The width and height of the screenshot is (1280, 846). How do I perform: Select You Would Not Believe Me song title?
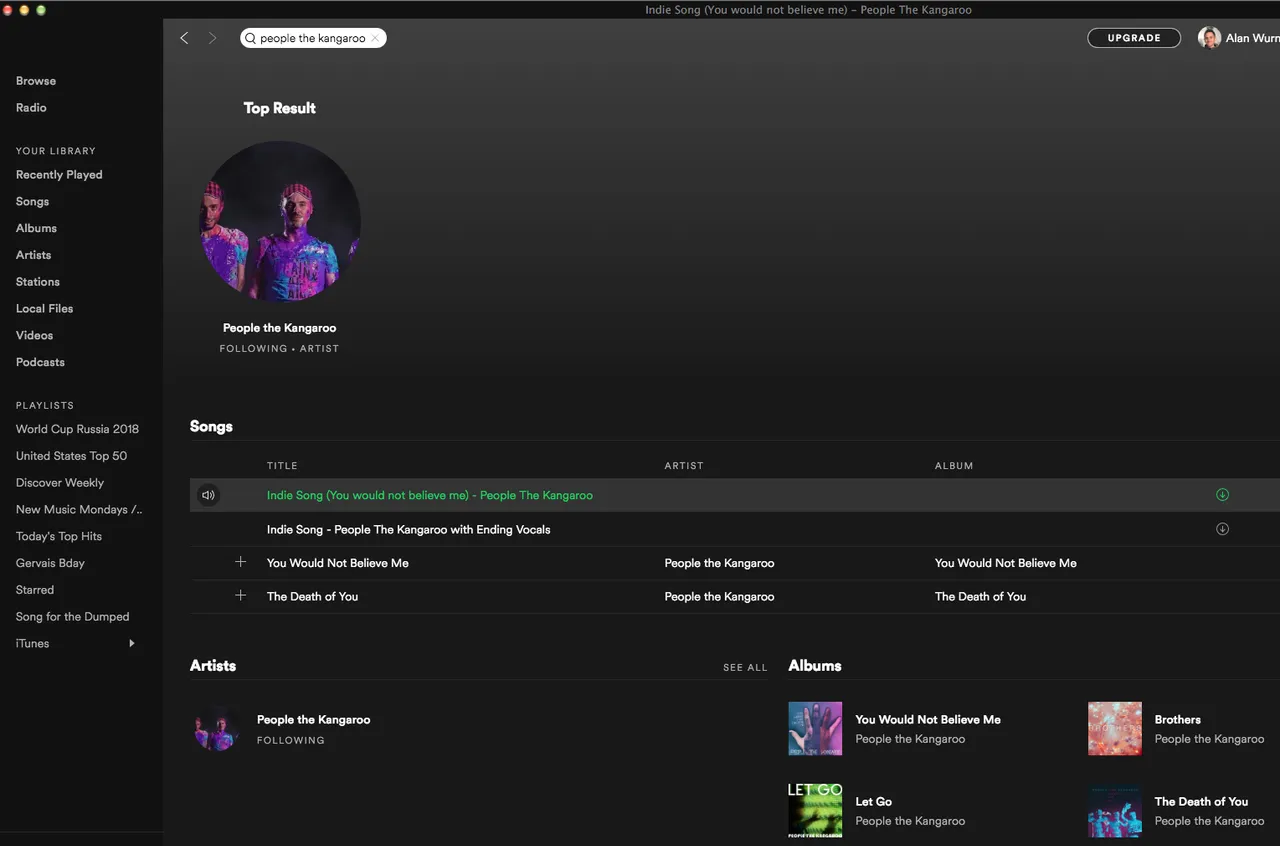338,563
